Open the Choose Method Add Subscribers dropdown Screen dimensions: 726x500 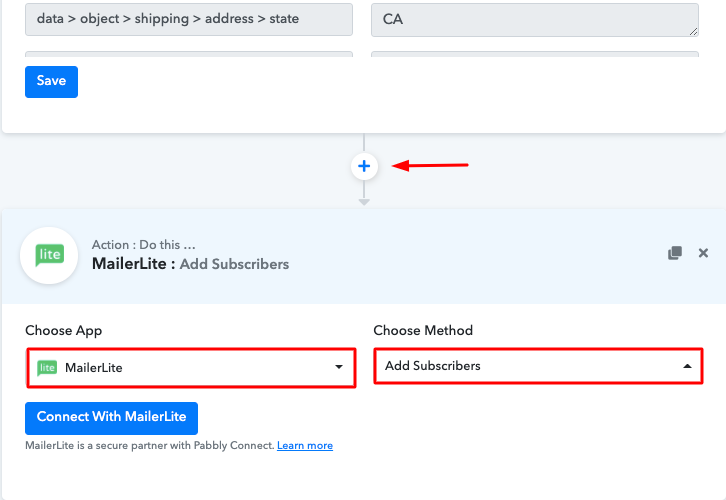pyautogui.click(x=538, y=366)
